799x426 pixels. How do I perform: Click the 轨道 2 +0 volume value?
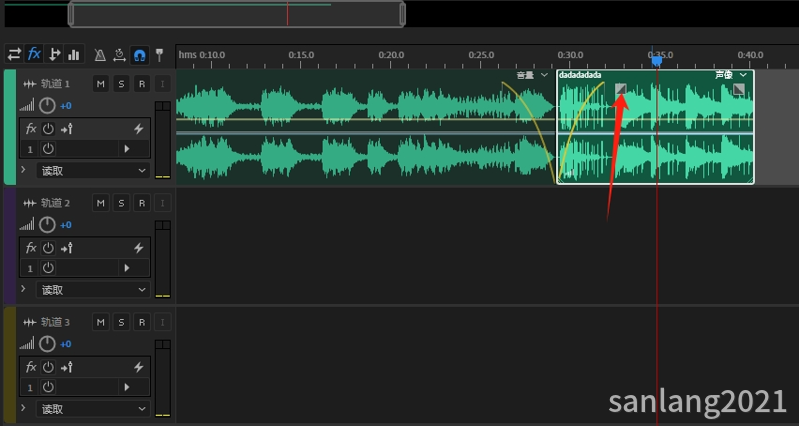(66, 225)
